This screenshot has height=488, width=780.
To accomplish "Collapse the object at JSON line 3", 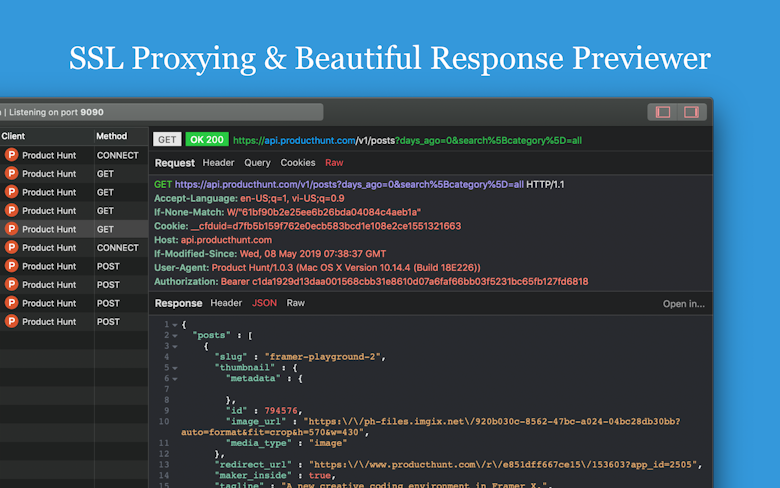I will [175, 347].
